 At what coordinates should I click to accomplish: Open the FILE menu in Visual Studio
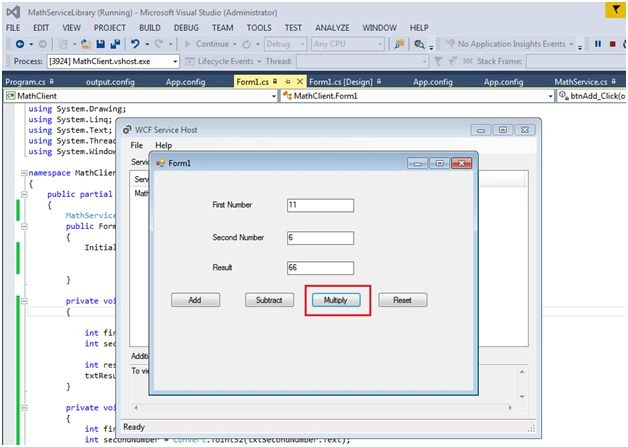13,28
